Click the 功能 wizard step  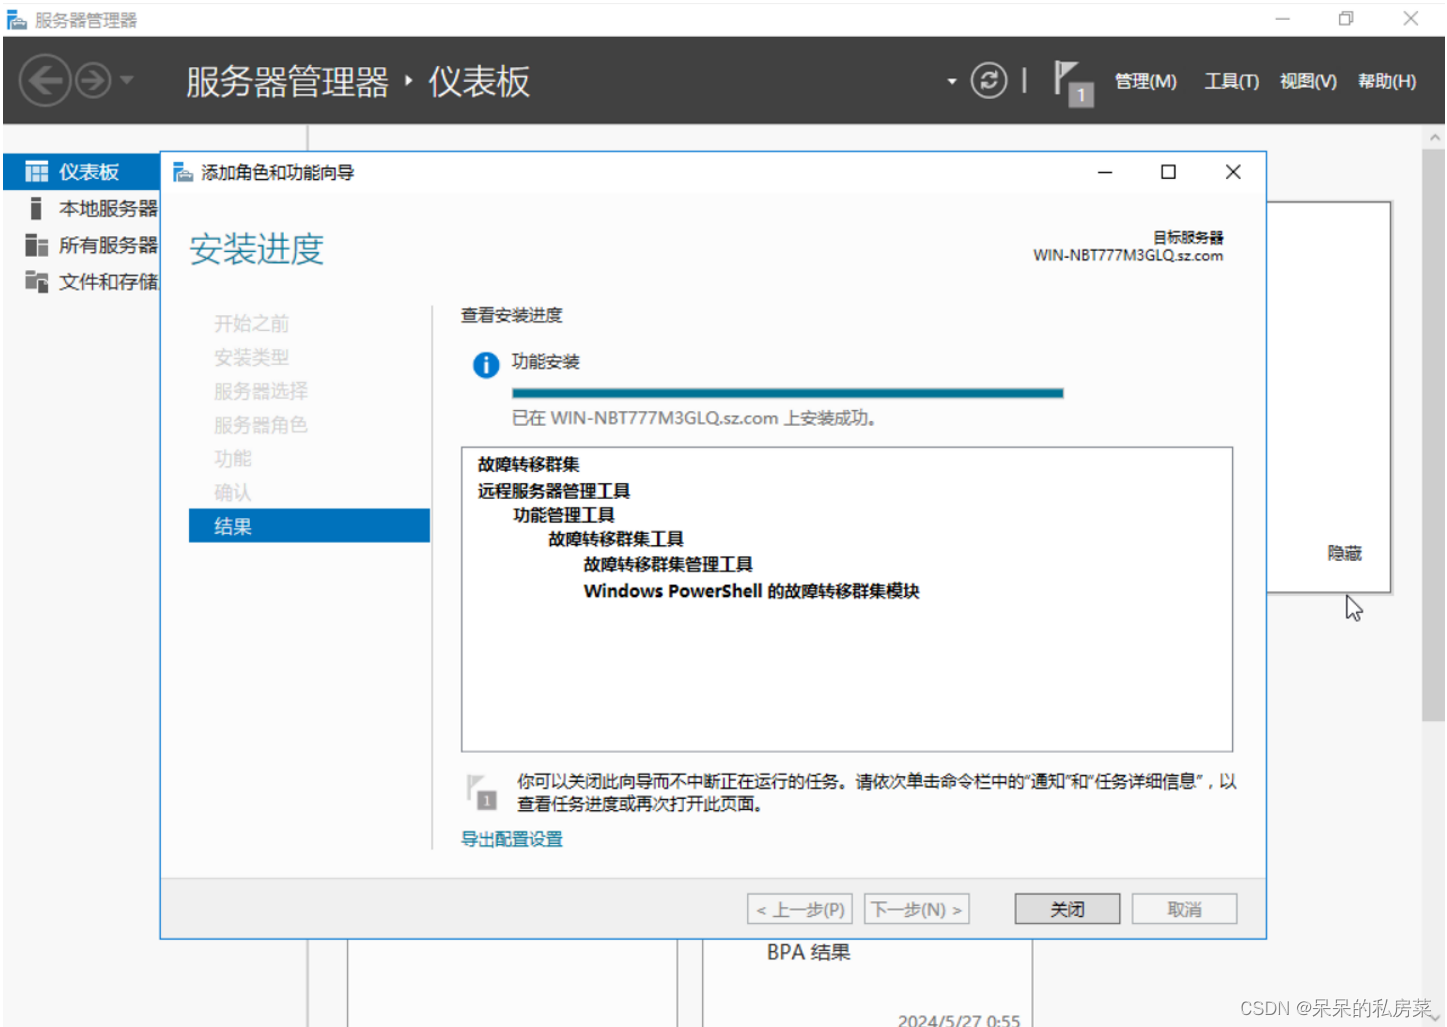point(233,459)
